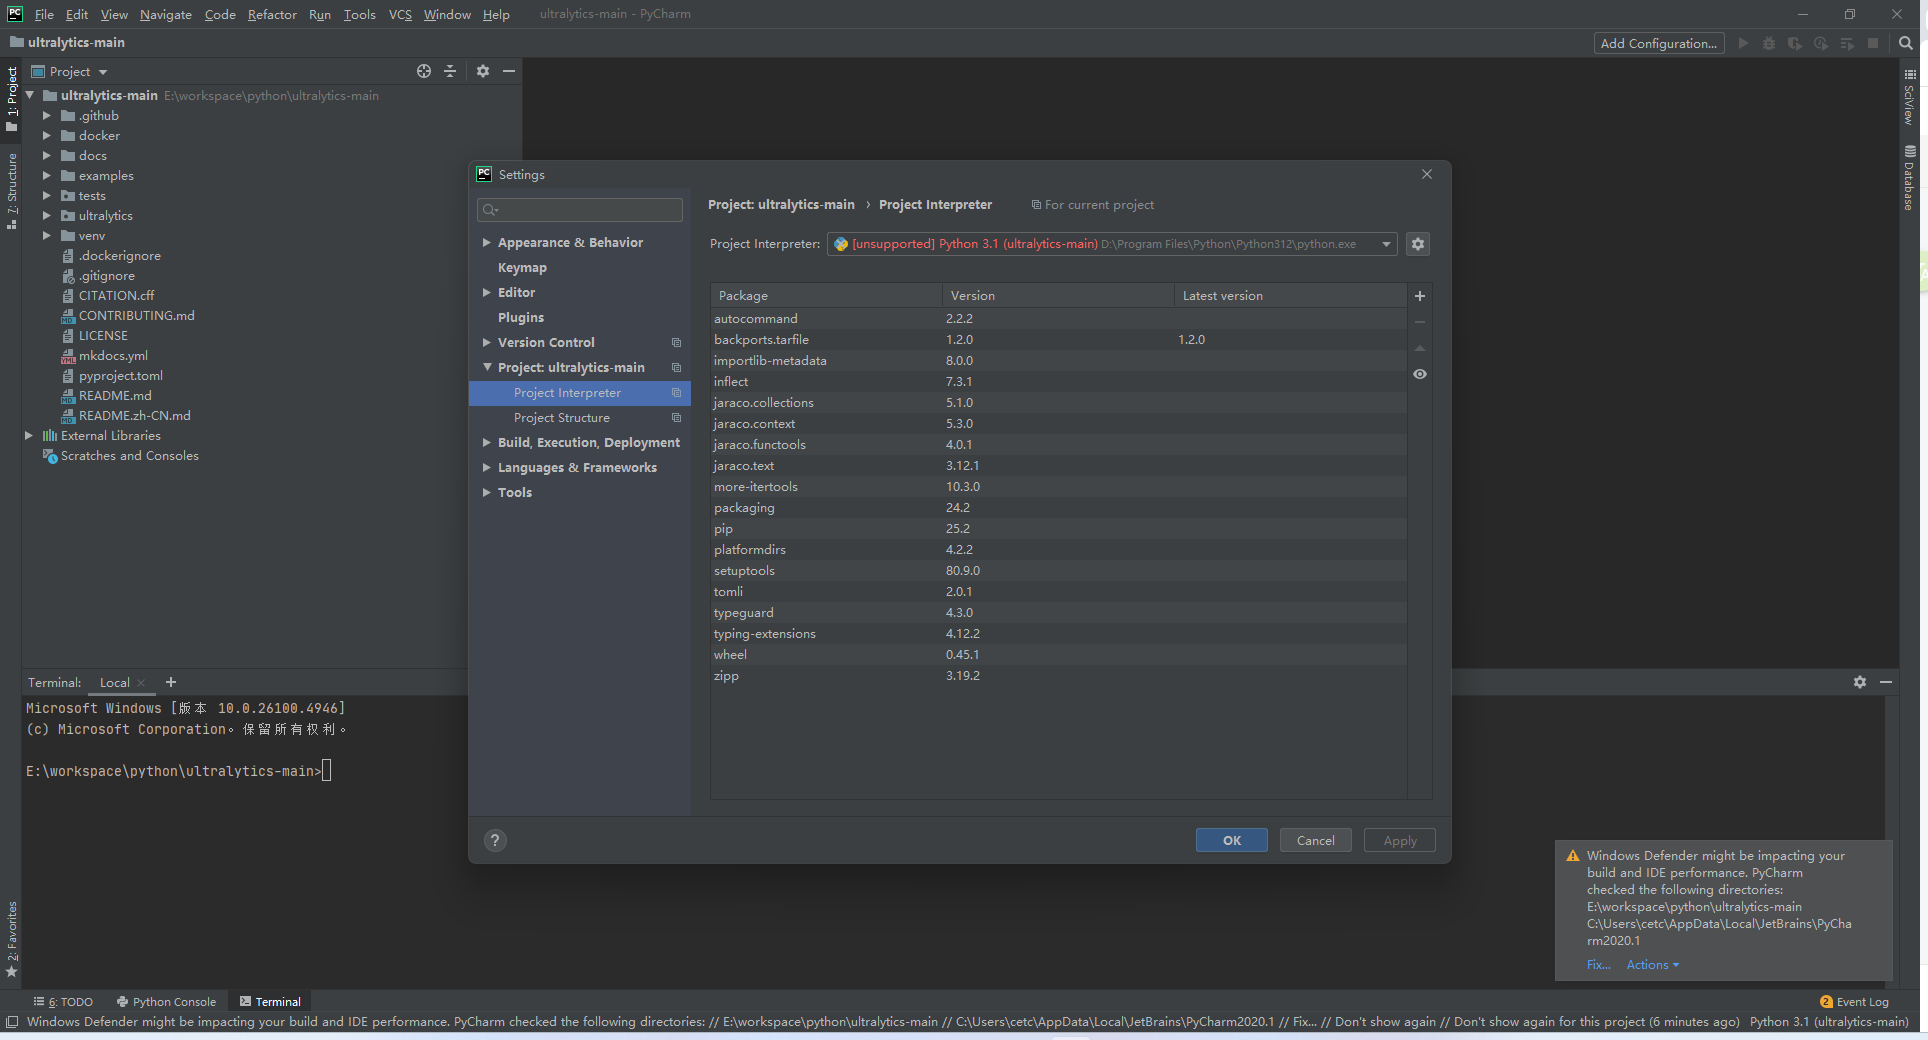1928x1040 pixels.
Task: Close the Settings dialog
Action: [1427, 174]
